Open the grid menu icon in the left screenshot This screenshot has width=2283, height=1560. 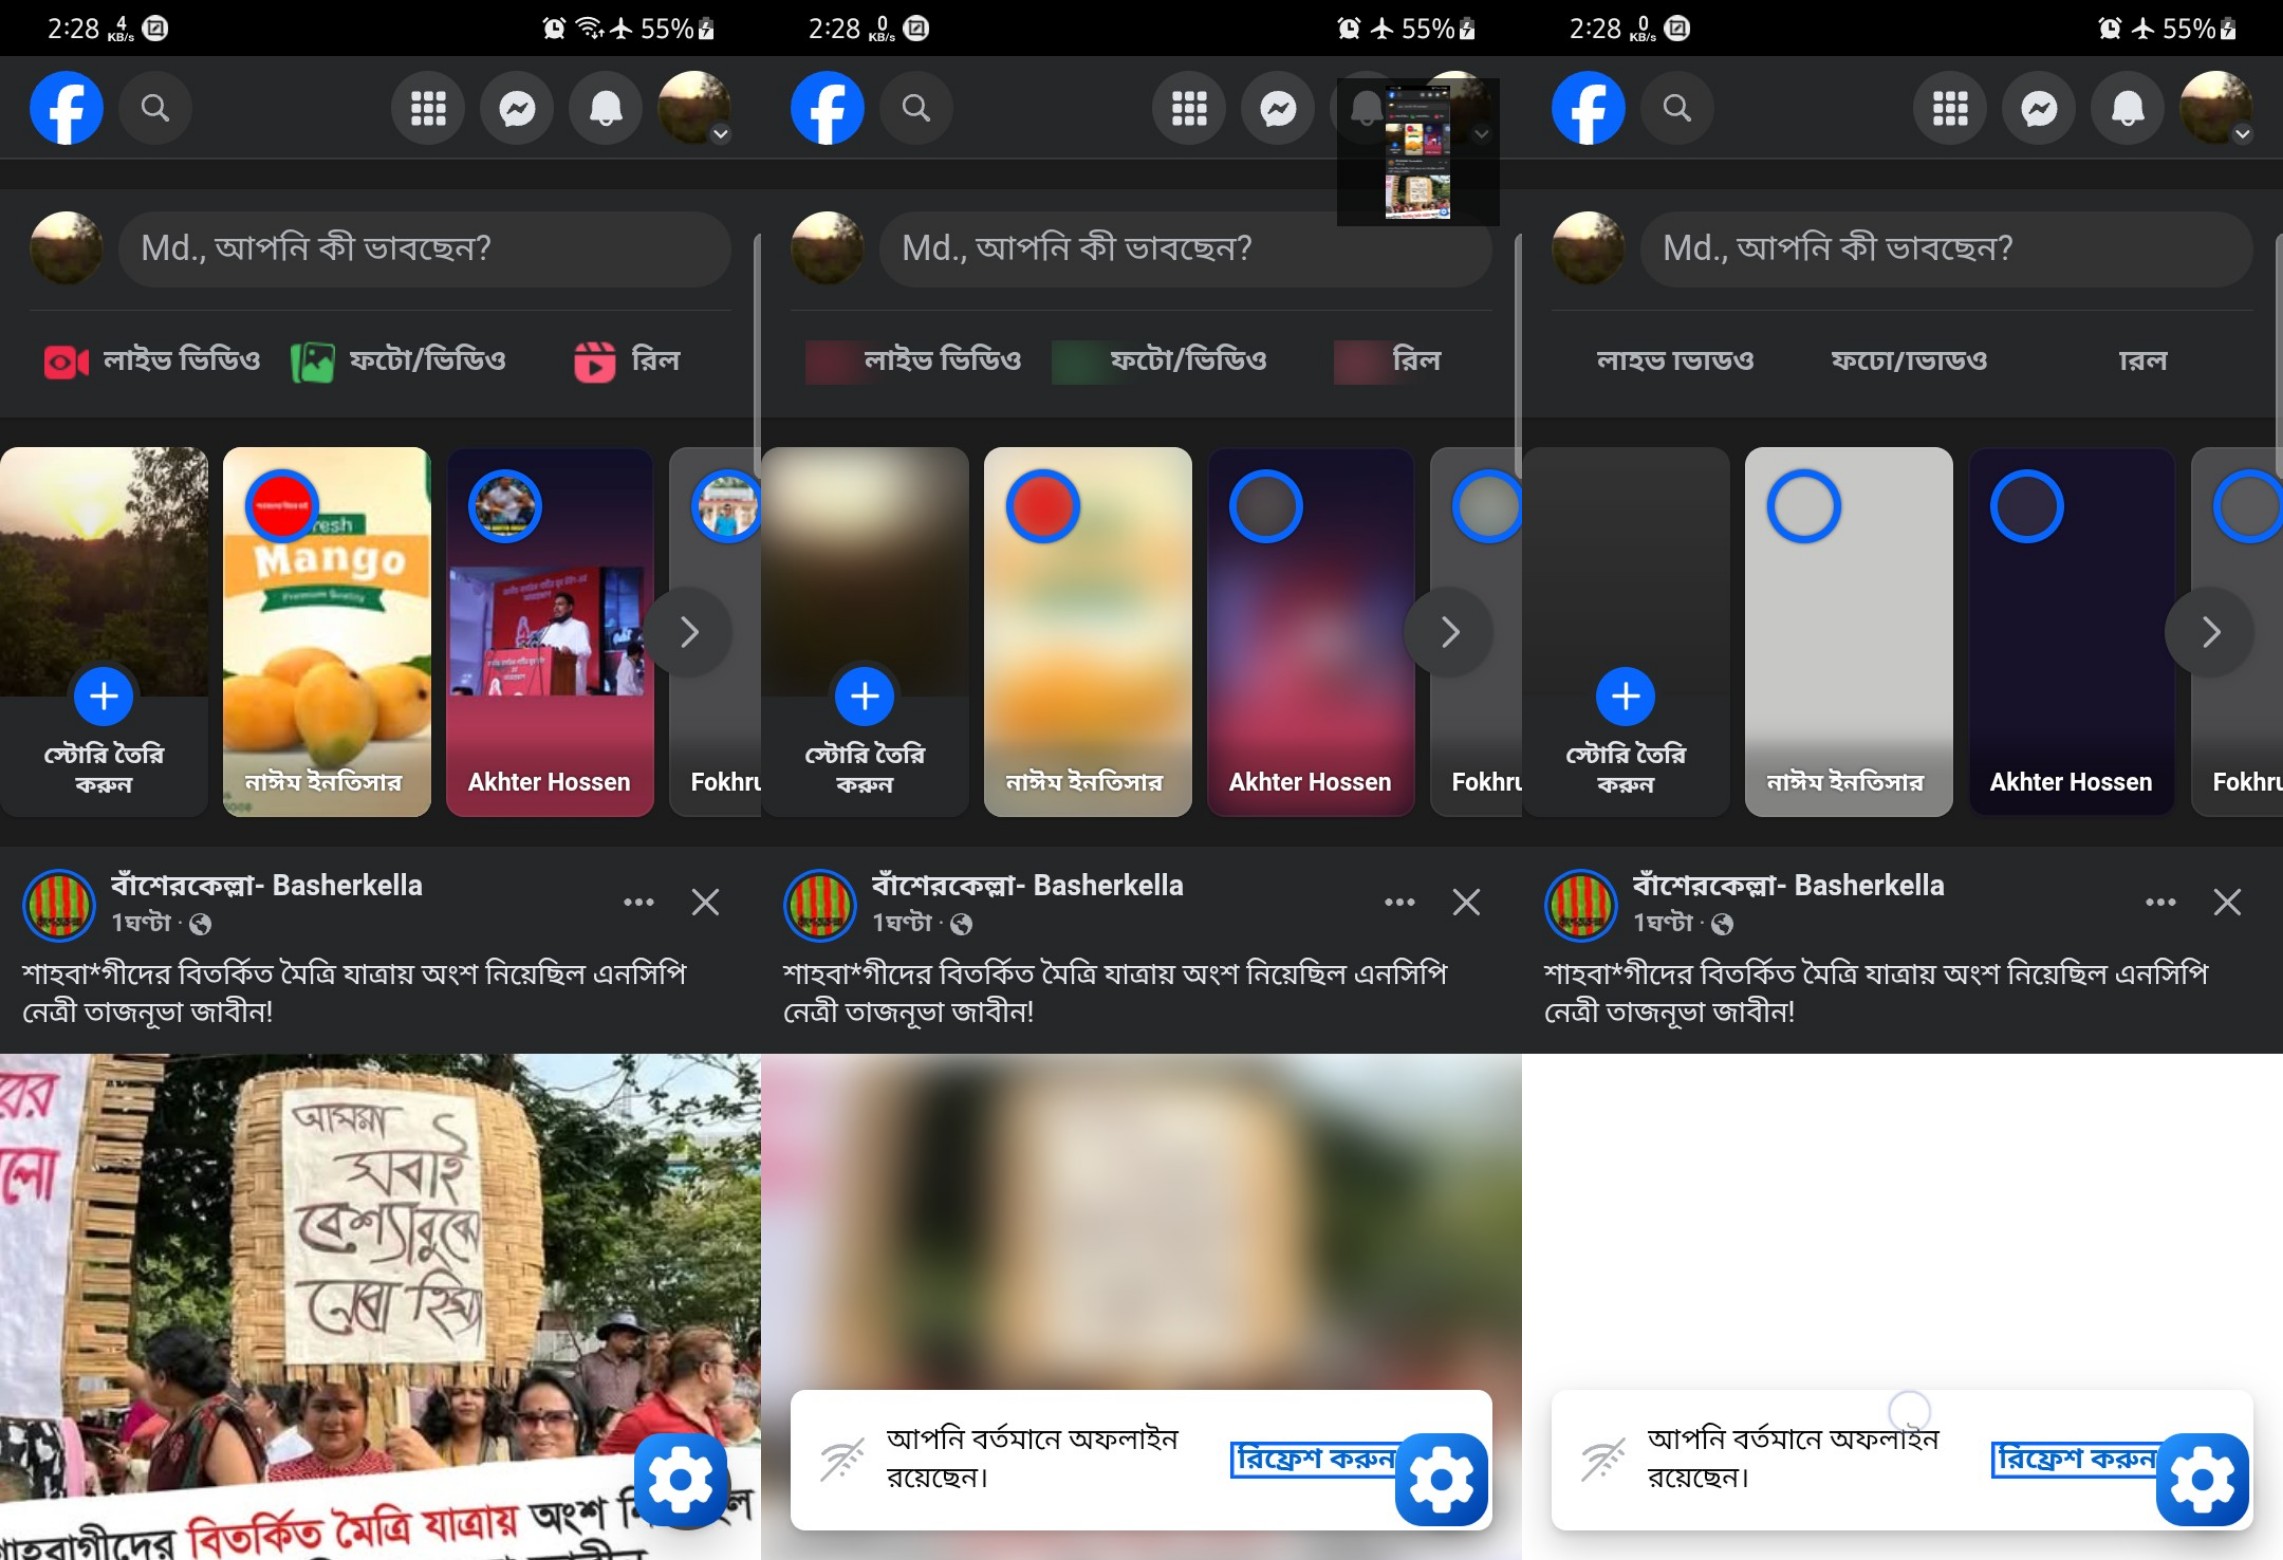(428, 108)
